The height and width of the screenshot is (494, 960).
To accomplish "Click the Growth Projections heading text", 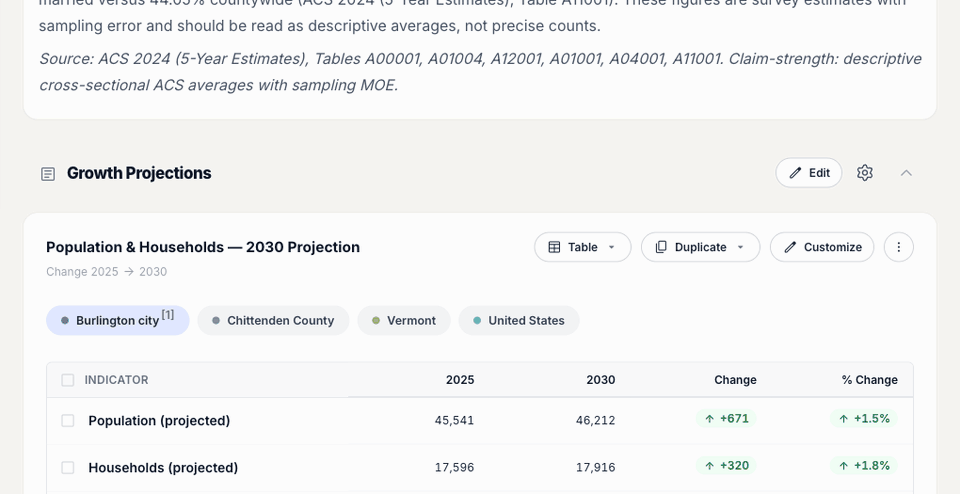I will coord(139,173).
